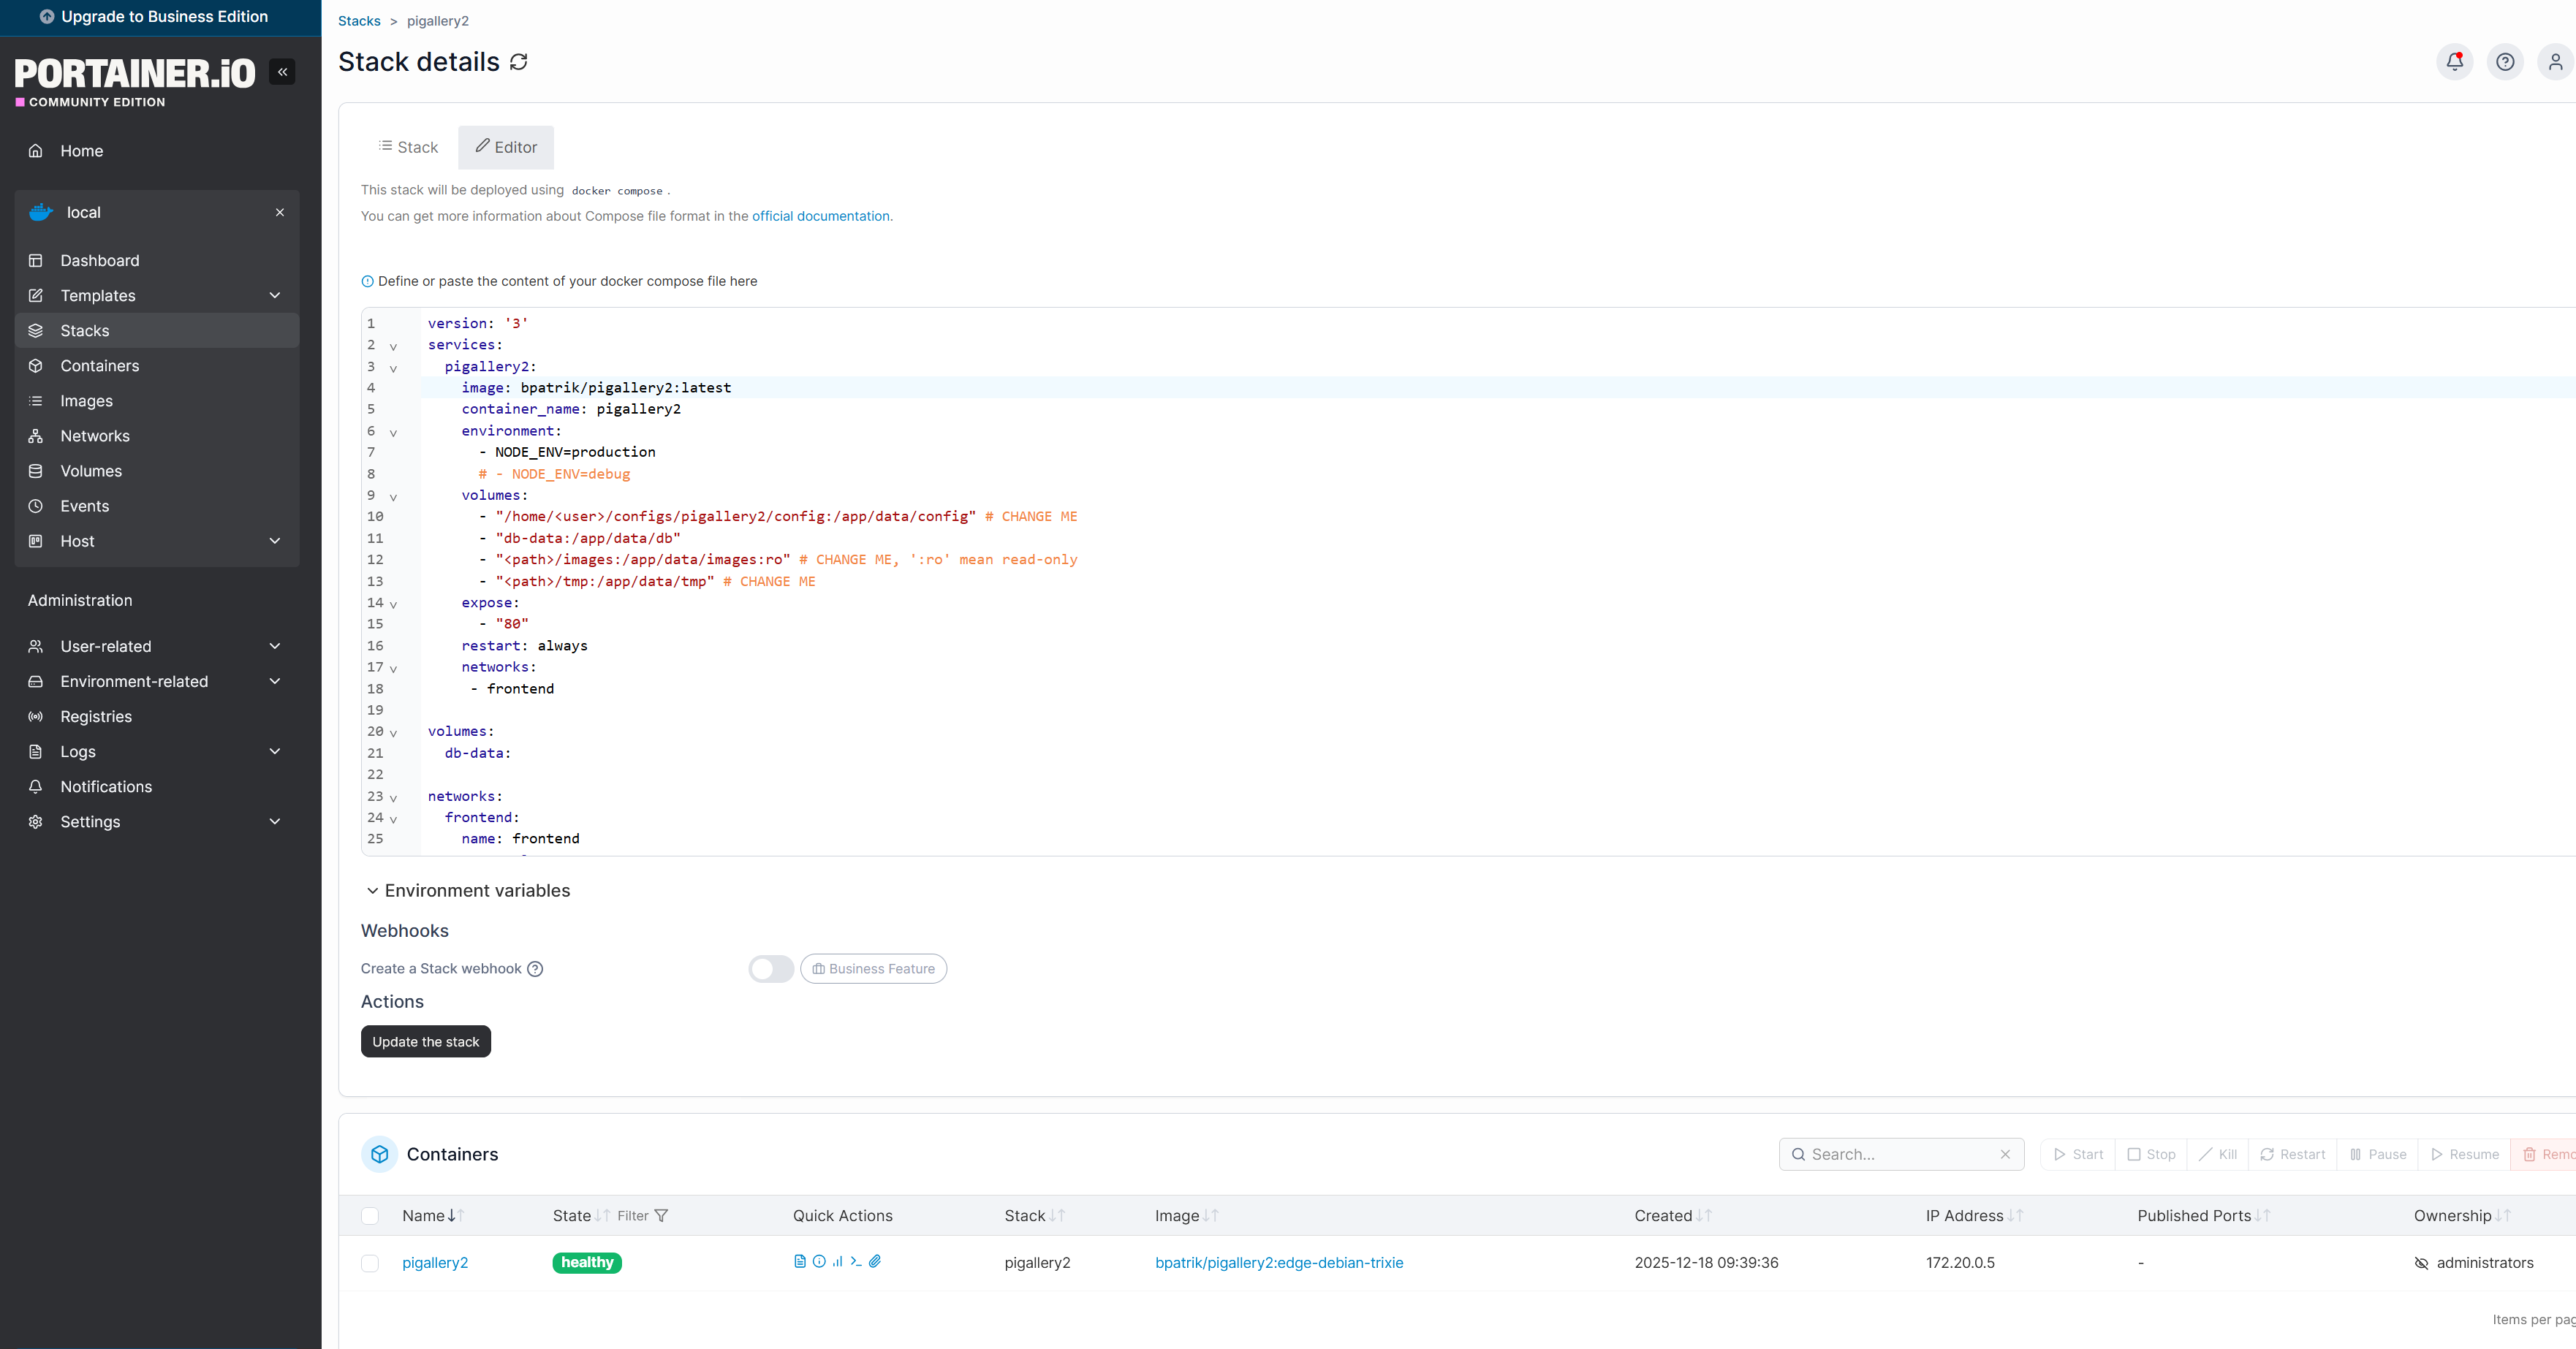This screenshot has width=2576, height=1349.
Task: Open pigallery2 container stats icon
Action: [x=837, y=1261]
